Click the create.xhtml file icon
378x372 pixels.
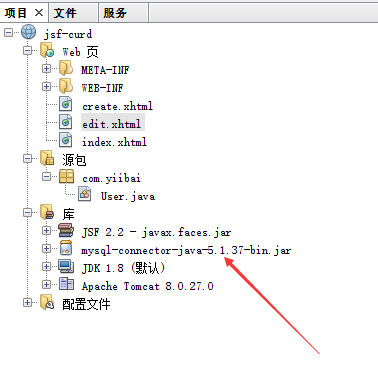pos(66,104)
